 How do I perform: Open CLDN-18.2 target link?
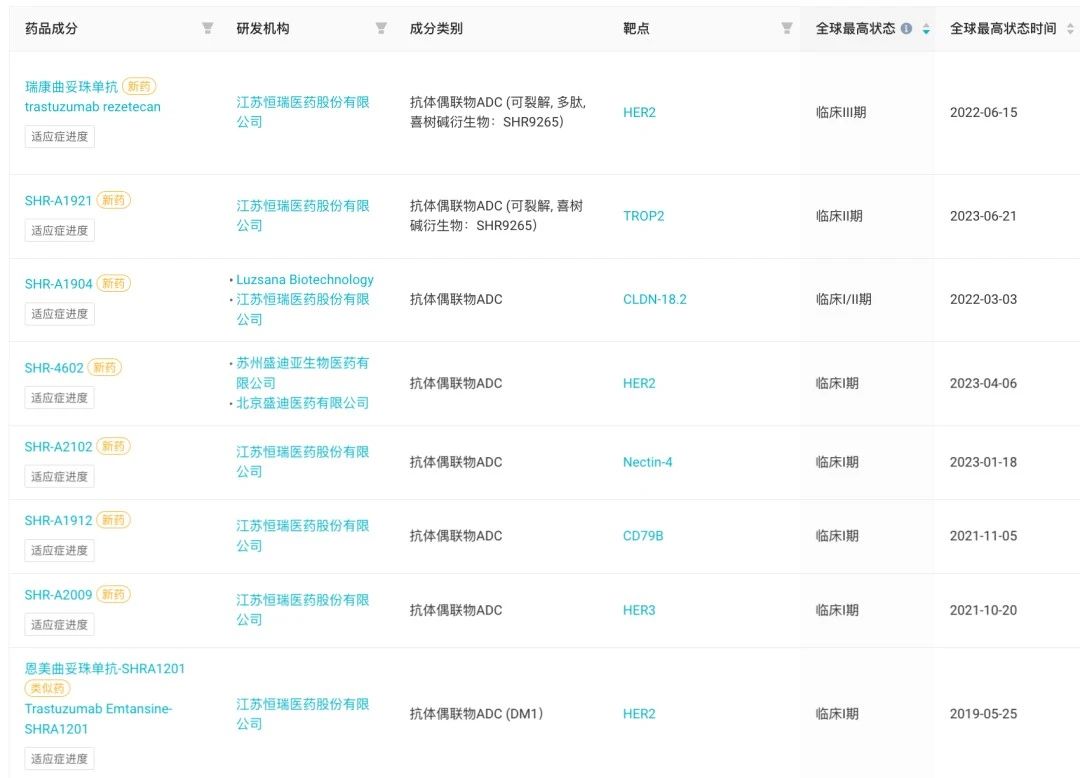click(654, 299)
